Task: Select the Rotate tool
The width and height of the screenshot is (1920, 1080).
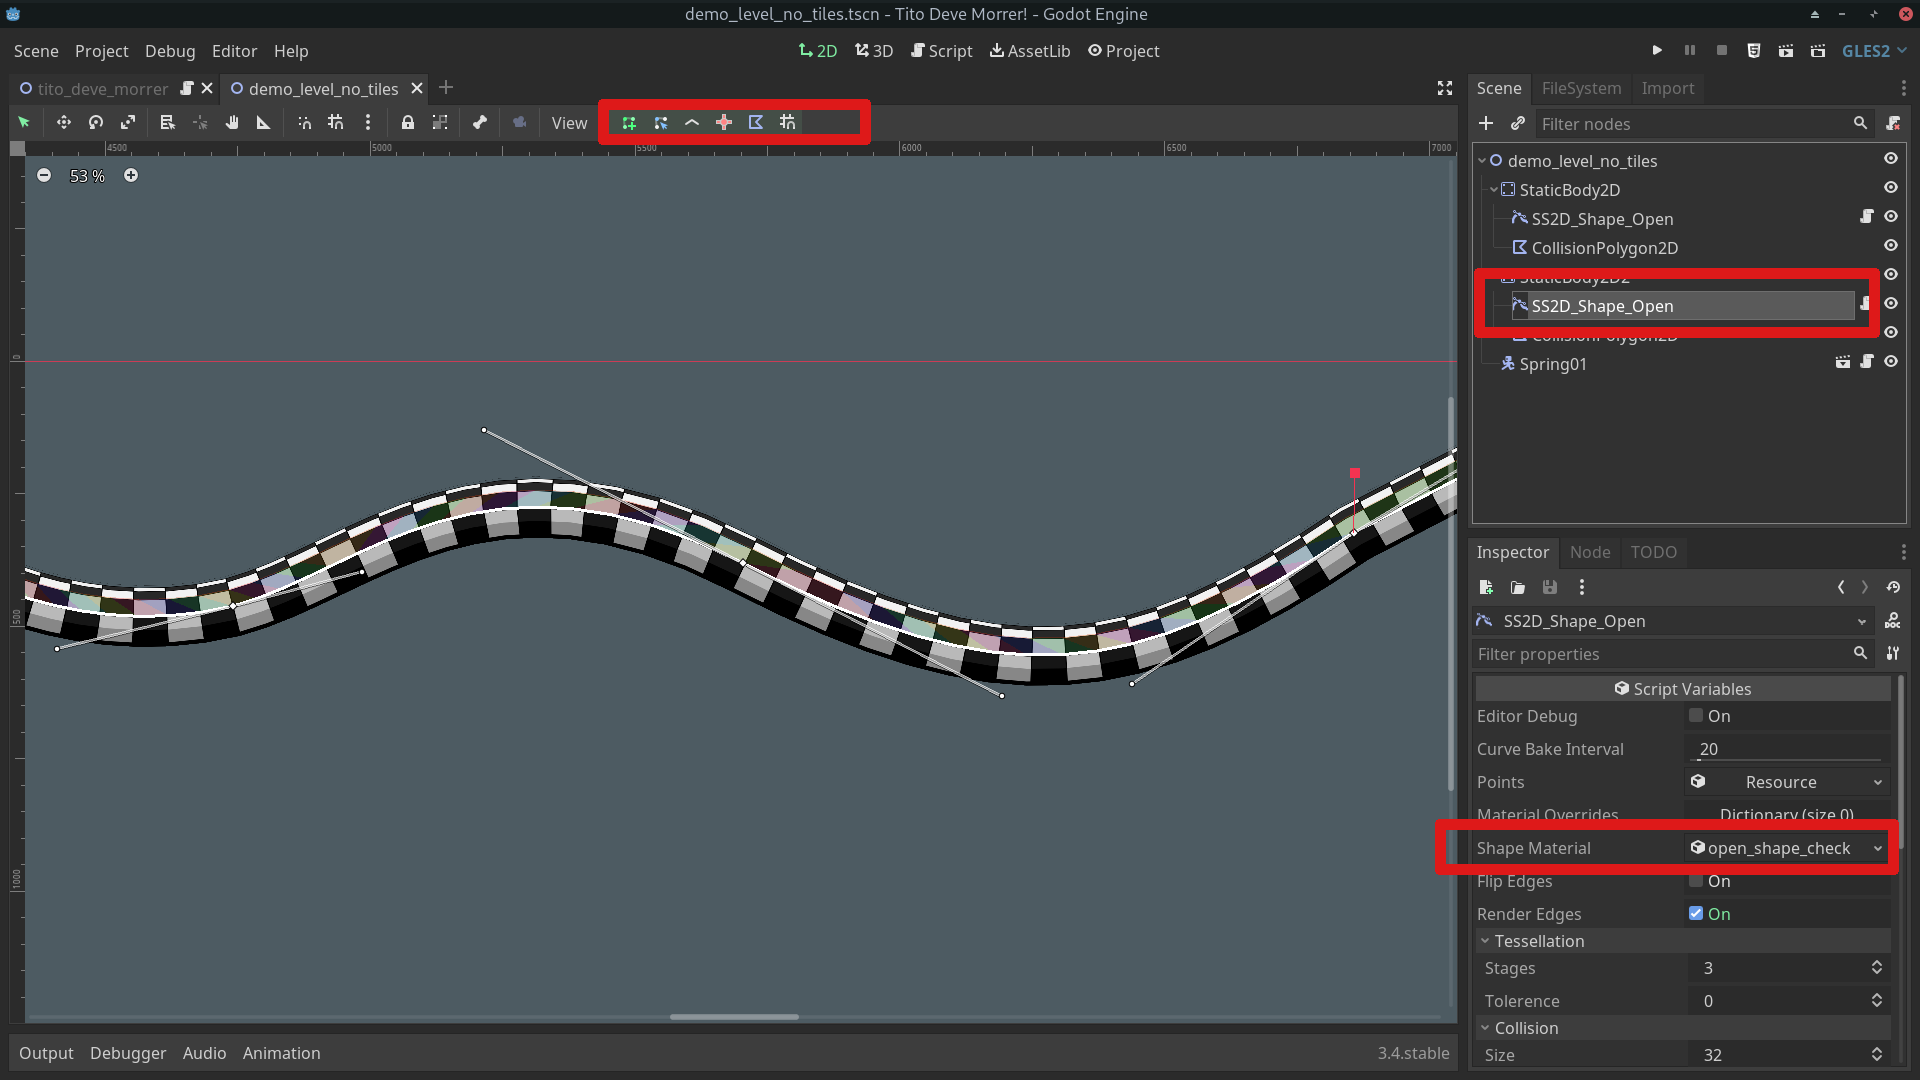Action: click(x=95, y=122)
